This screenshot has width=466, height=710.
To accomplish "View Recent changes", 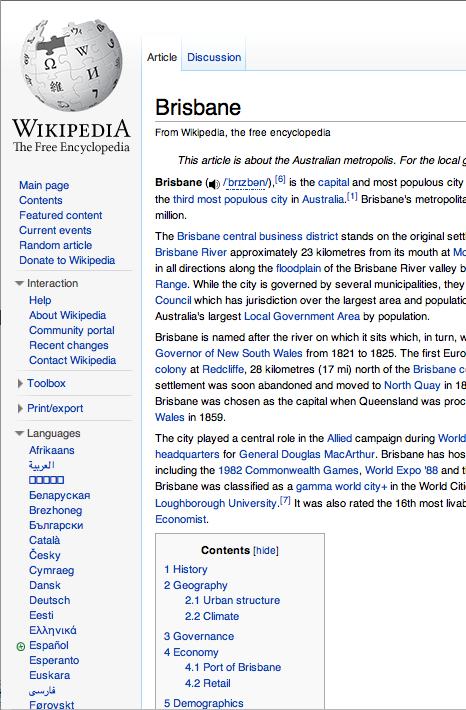I will pos(69,345).
